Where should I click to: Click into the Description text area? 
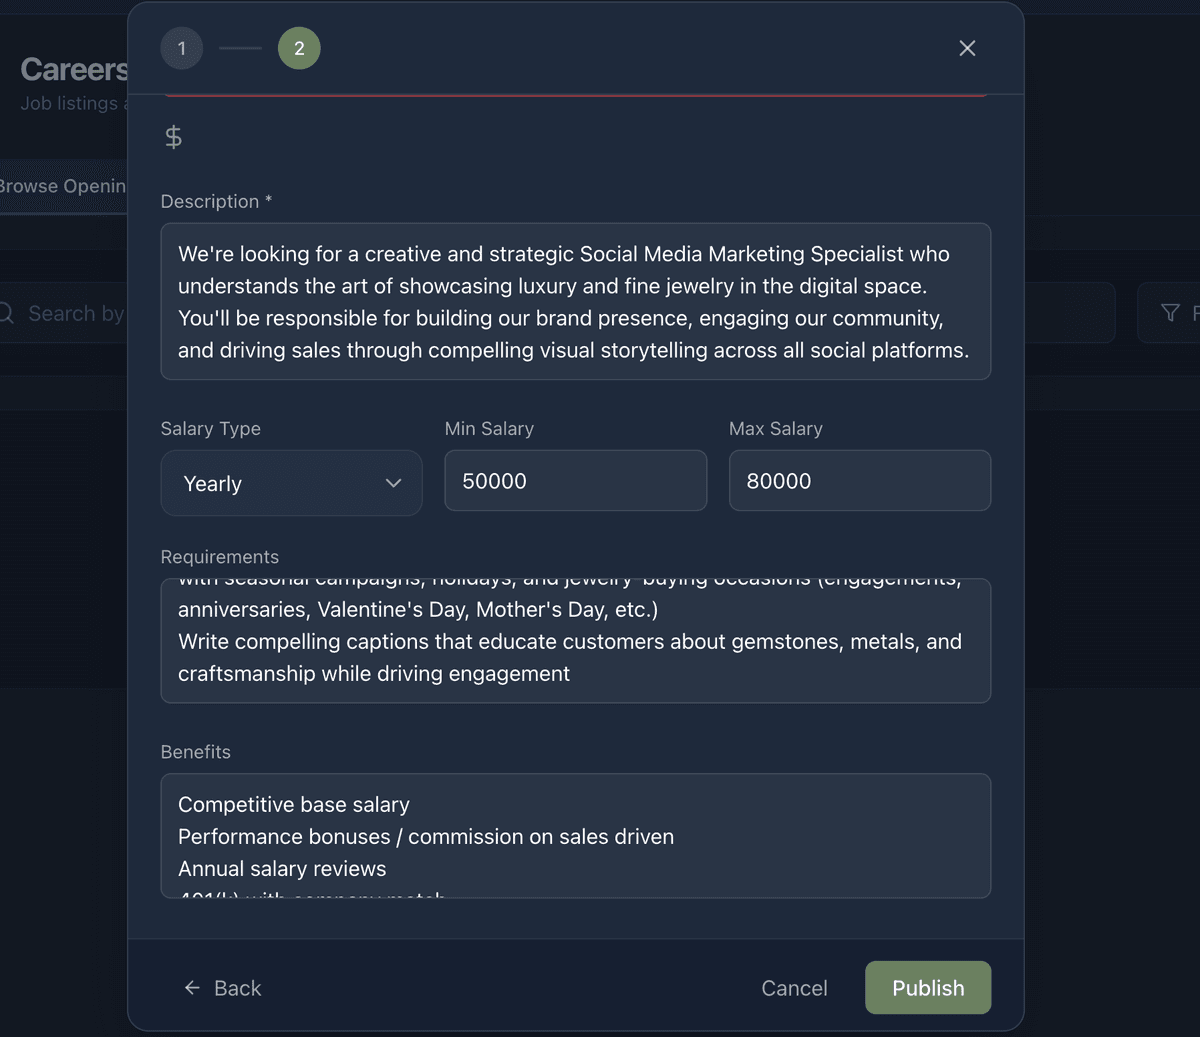575,301
